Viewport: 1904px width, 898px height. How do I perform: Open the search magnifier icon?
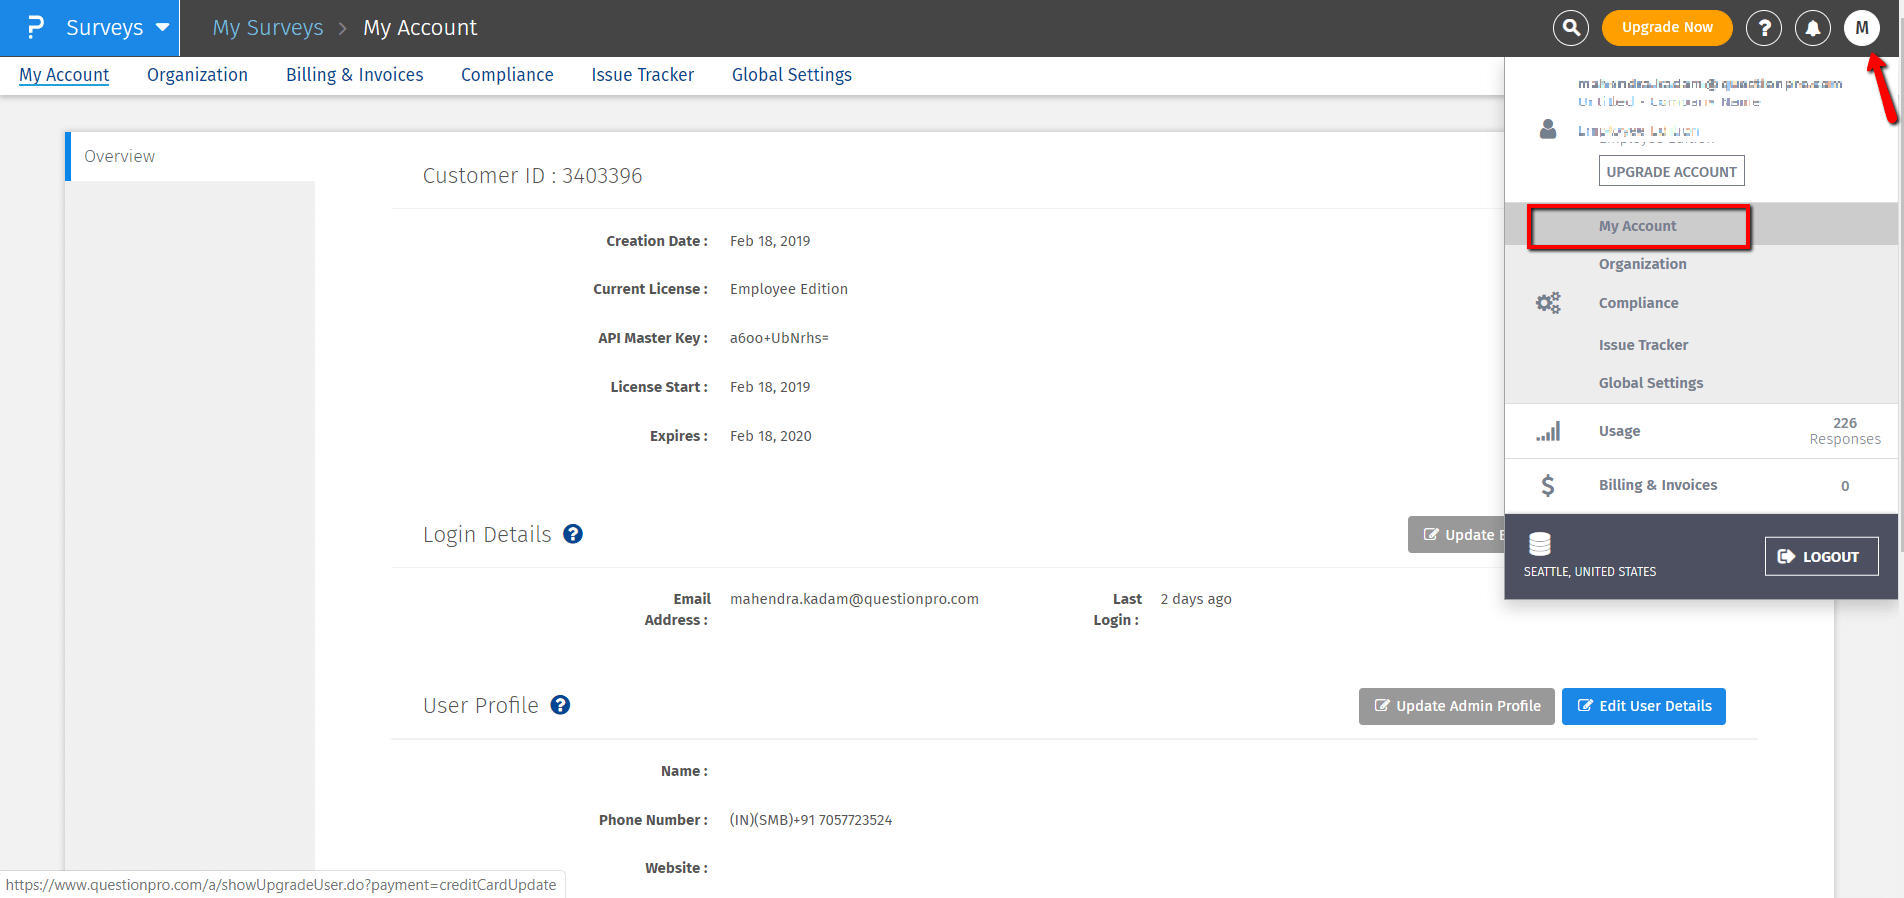click(x=1571, y=28)
